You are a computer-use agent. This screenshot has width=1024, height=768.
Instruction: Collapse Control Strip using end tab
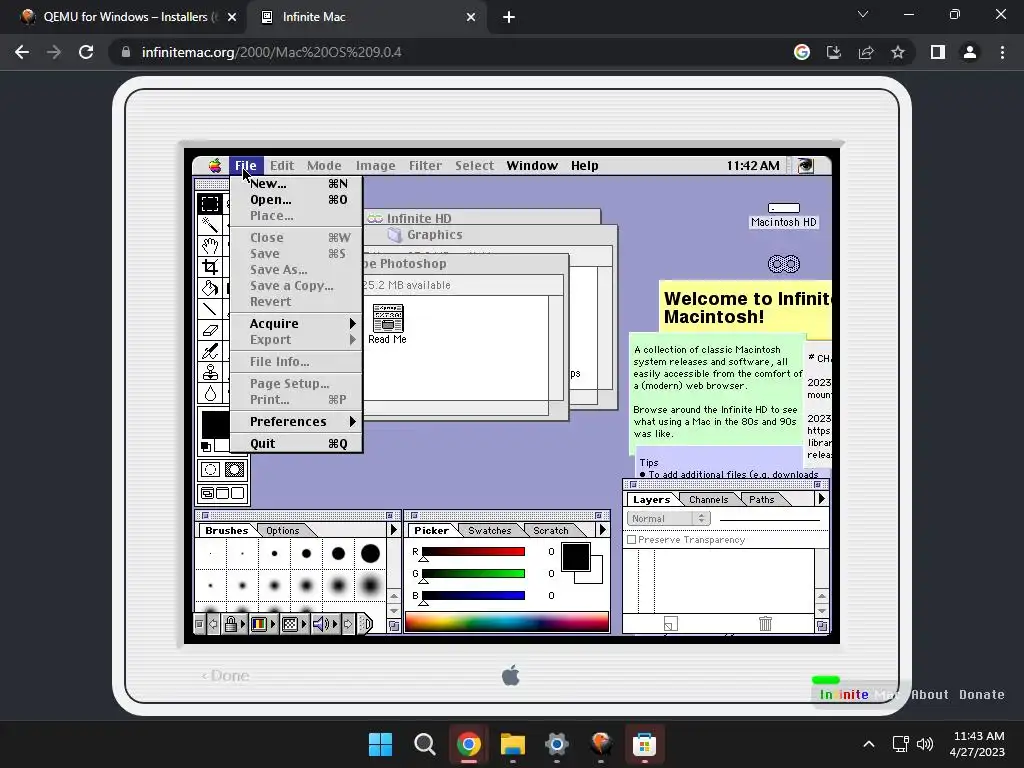365,624
